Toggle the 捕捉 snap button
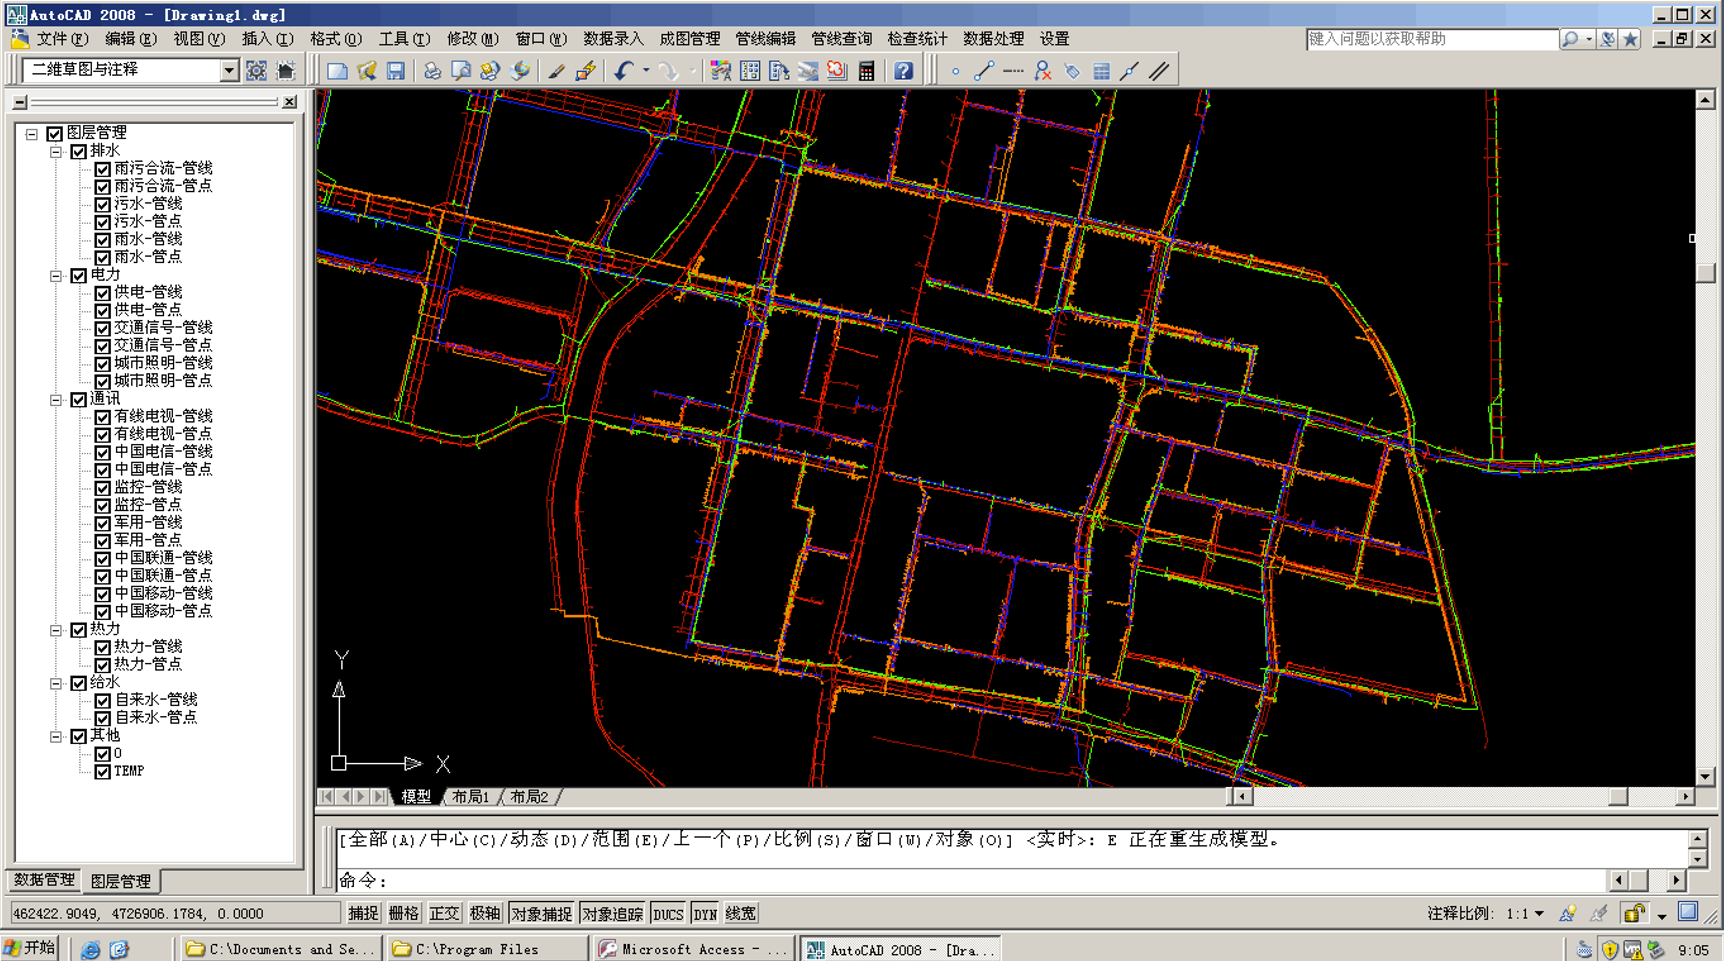 click(363, 913)
